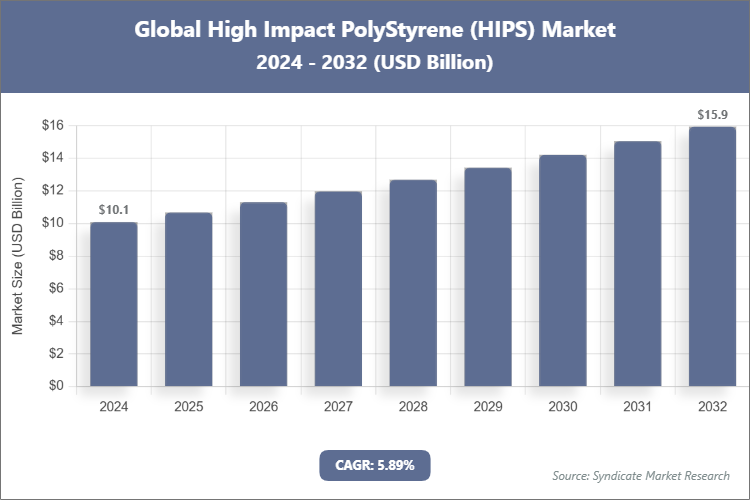Click the 2030 bar
This screenshot has width=750, height=500.
pos(562,271)
